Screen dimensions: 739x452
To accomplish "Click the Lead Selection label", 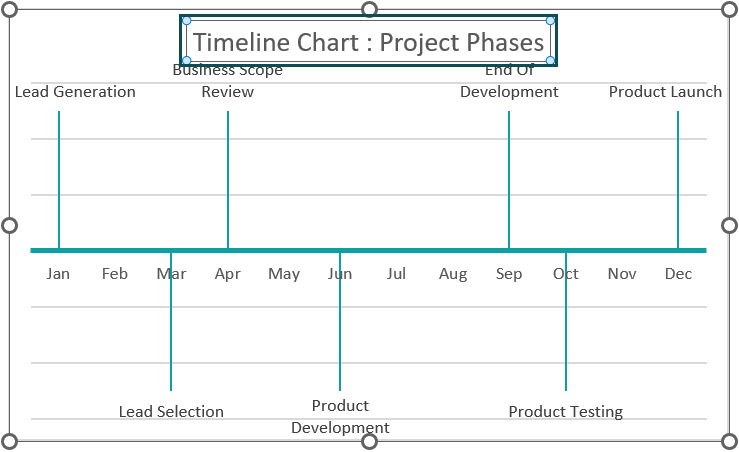I will tap(171, 411).
